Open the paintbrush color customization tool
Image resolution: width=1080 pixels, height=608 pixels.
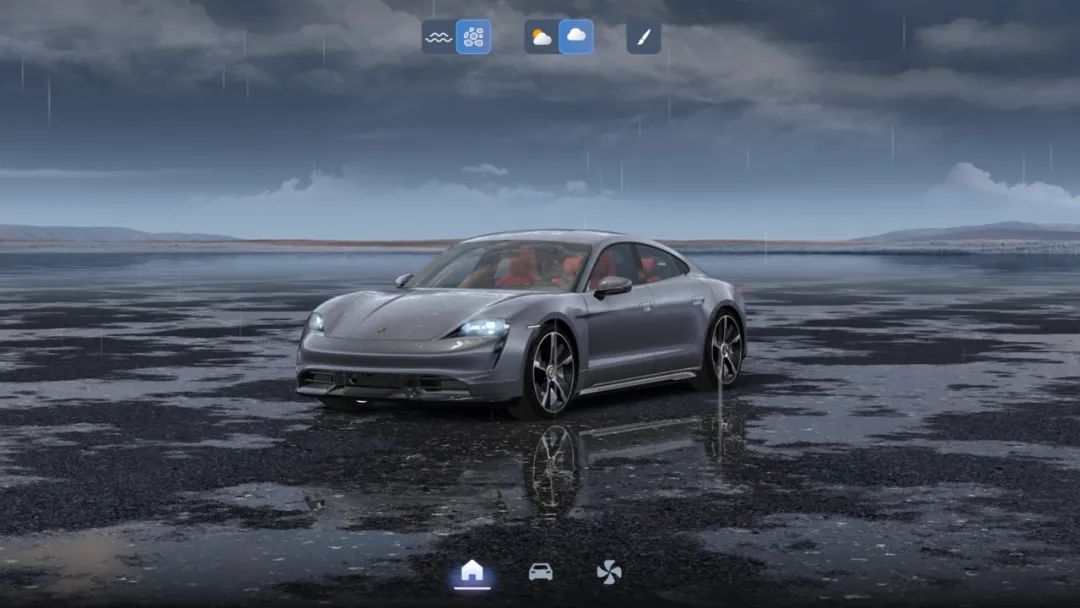[x=643, y=37]
